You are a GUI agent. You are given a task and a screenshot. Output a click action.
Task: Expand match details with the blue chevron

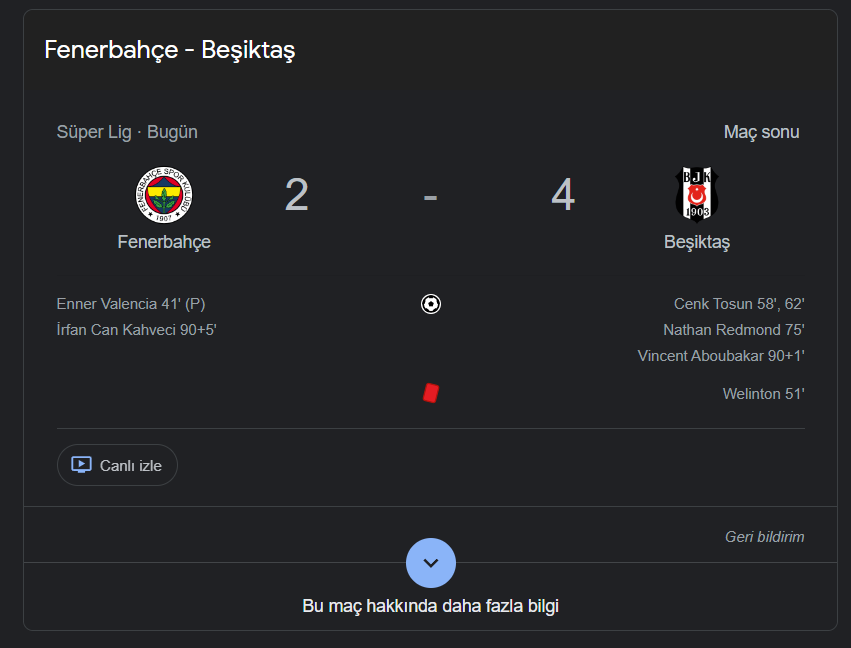pos(431,563)
